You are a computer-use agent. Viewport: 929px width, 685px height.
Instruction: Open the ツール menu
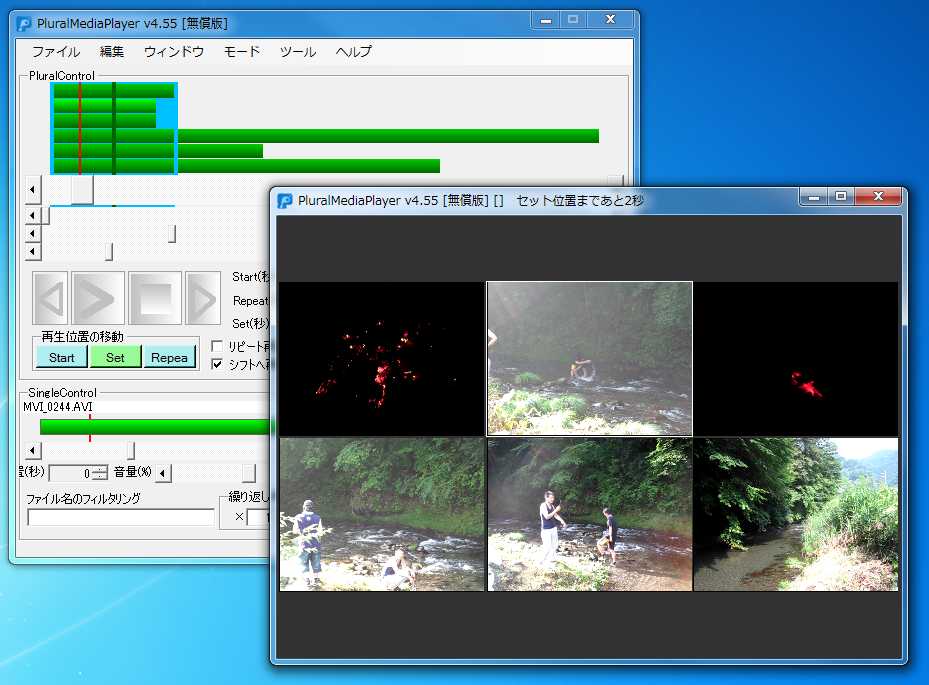point(297,52)
